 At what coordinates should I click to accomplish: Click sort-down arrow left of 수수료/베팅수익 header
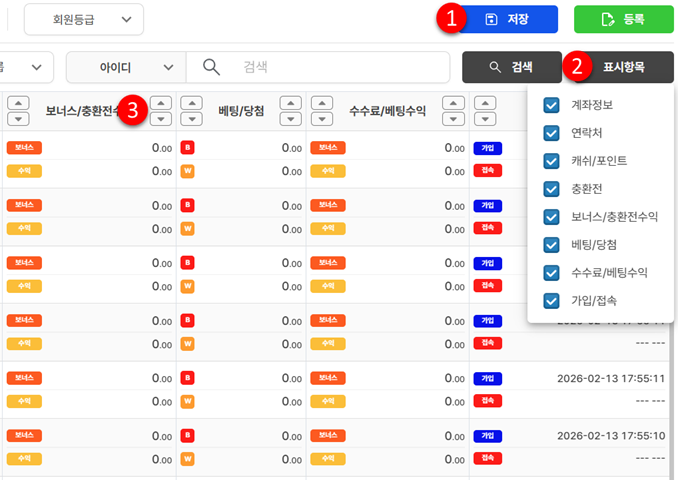322,119
